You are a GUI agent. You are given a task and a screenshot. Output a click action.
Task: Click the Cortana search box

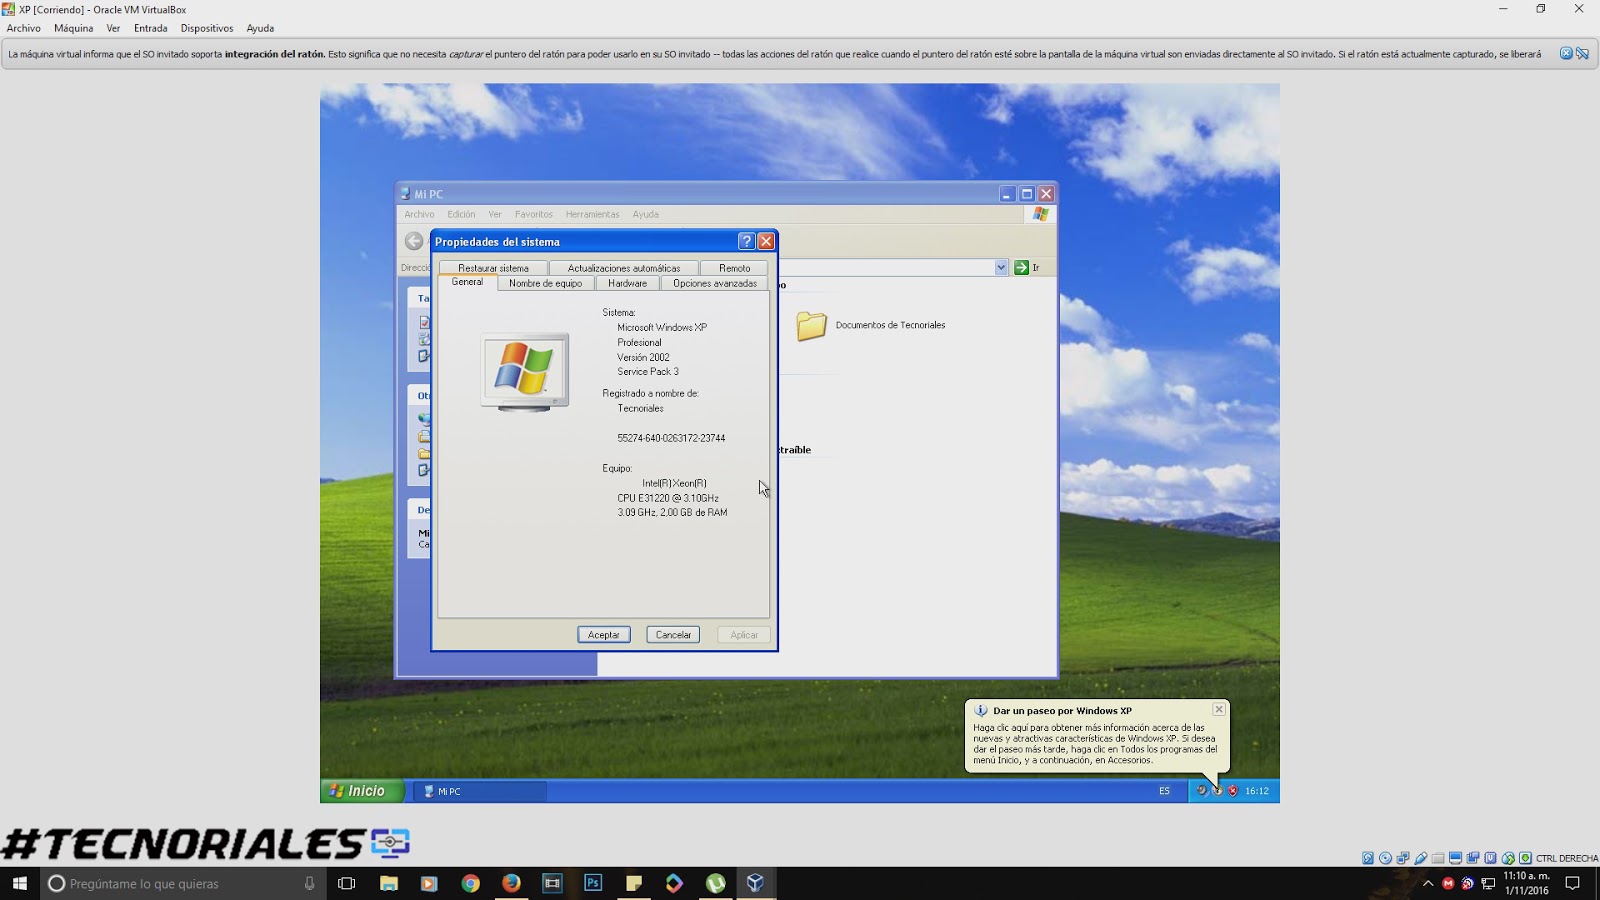[x=183, y=883]
